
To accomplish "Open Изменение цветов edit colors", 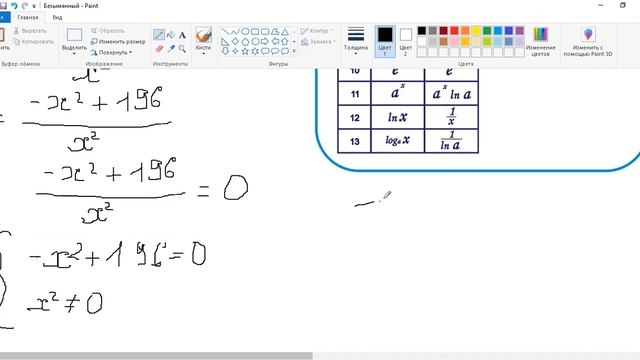I will click(x=540, y=41).
